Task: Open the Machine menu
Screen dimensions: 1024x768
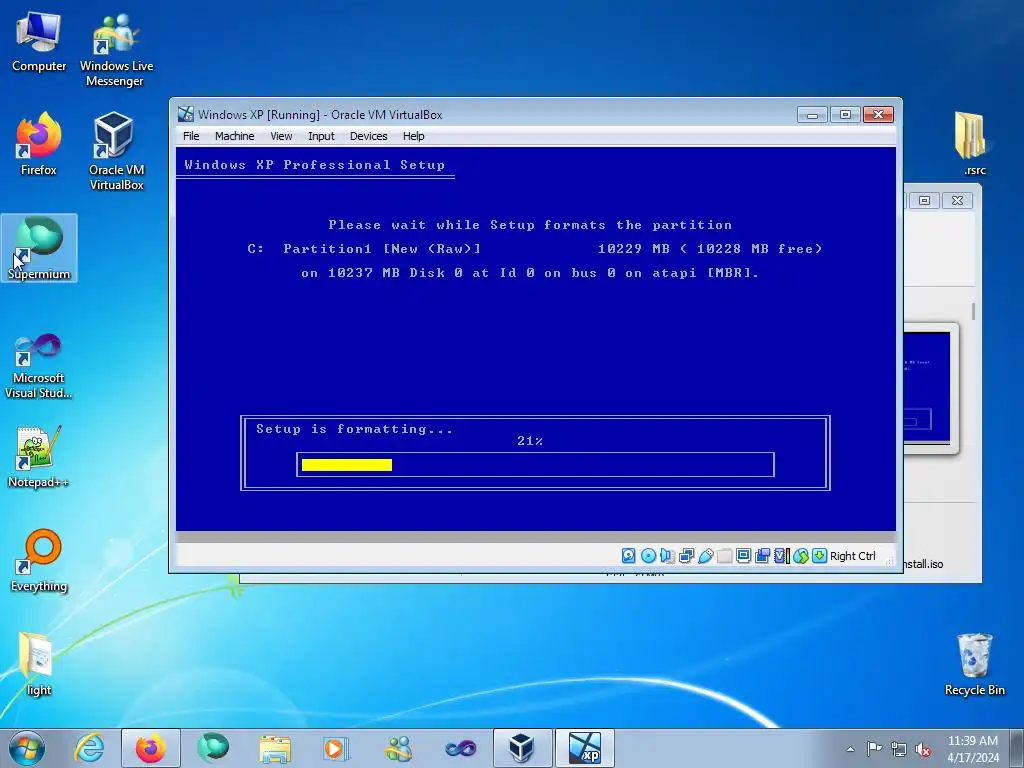Action: (x=234, y=136)
